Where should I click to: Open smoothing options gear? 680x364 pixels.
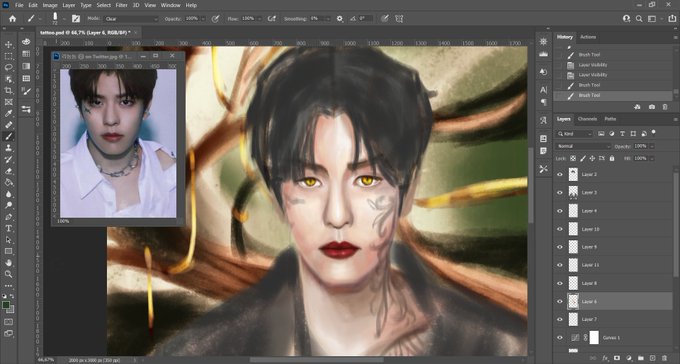(340, 19)
